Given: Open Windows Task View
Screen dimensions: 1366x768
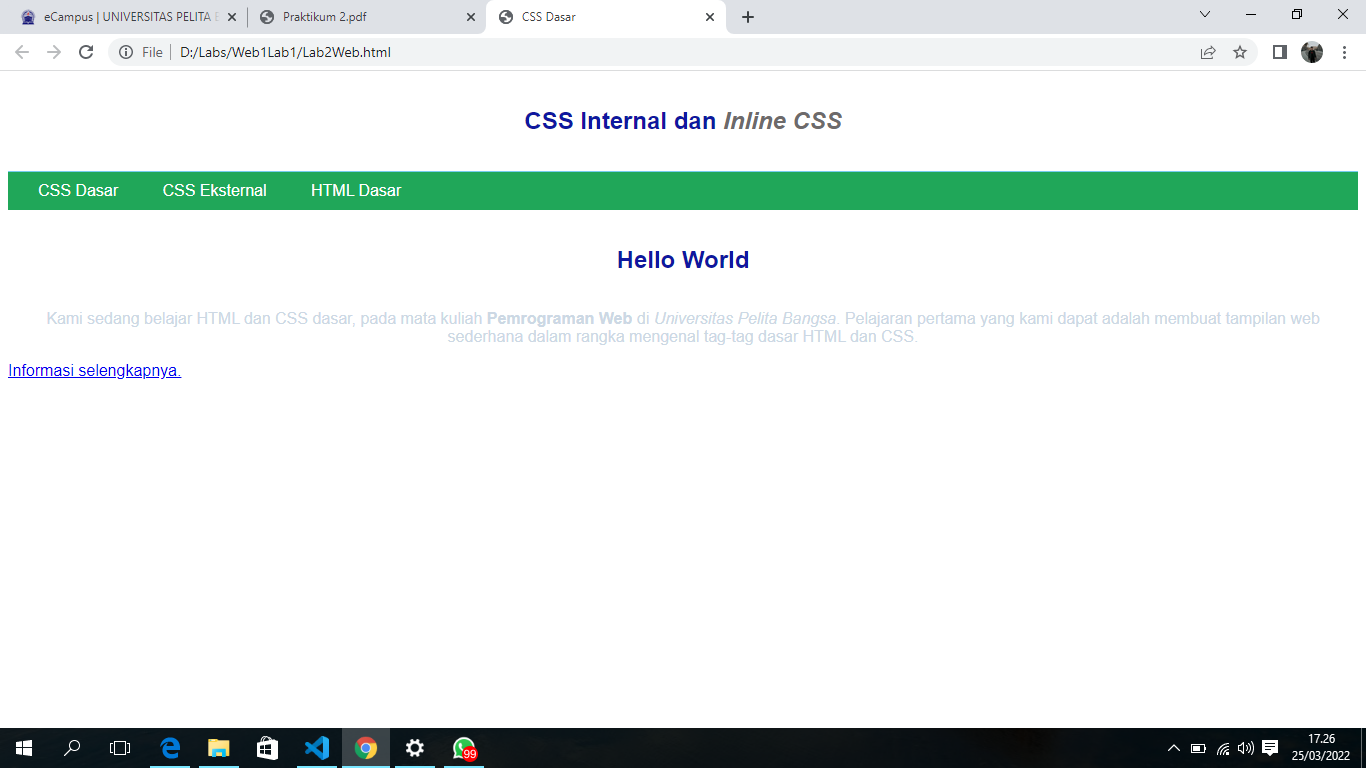Looking at the screenshot, I should 119,747.
